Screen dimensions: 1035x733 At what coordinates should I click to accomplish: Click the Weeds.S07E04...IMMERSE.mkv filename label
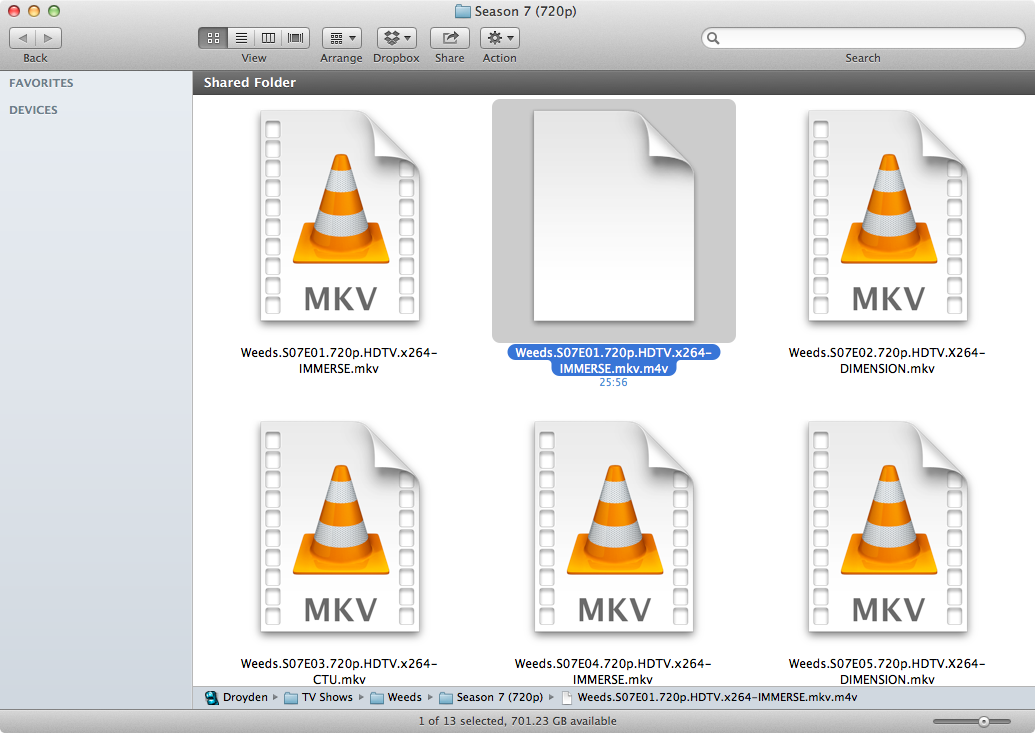[613, 672]
